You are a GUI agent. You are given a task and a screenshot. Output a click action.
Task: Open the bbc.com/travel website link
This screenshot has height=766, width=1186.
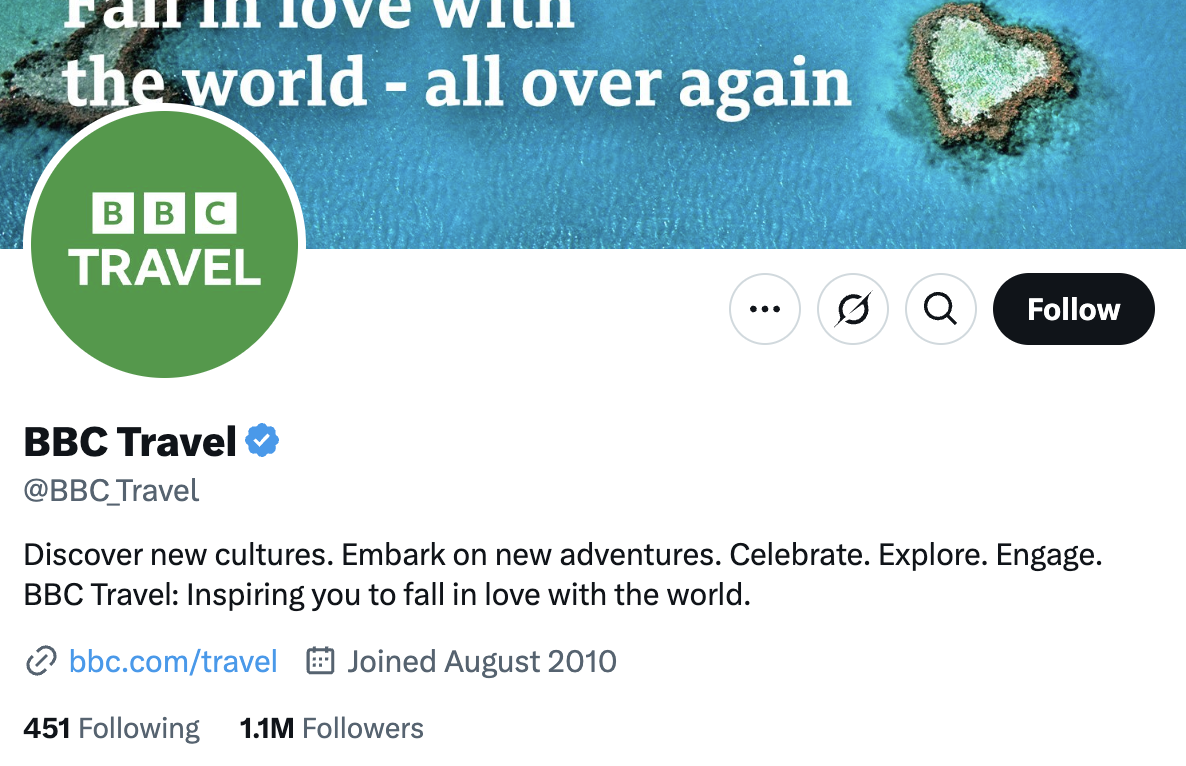pyautogui.click(x=172, y=661)
